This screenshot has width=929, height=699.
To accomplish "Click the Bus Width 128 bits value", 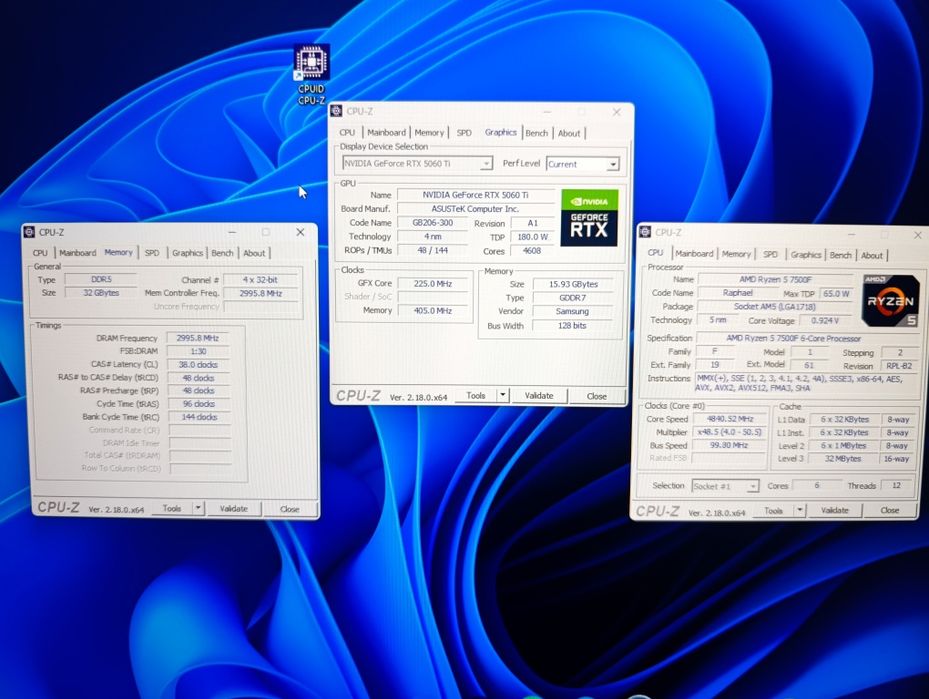I will (x=572, y=325).
